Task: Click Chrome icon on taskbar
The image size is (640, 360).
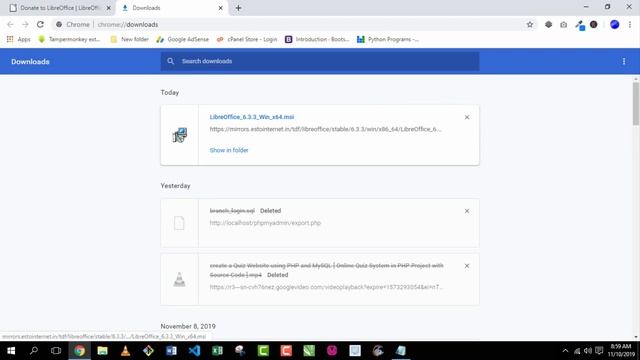Action: 79,351
